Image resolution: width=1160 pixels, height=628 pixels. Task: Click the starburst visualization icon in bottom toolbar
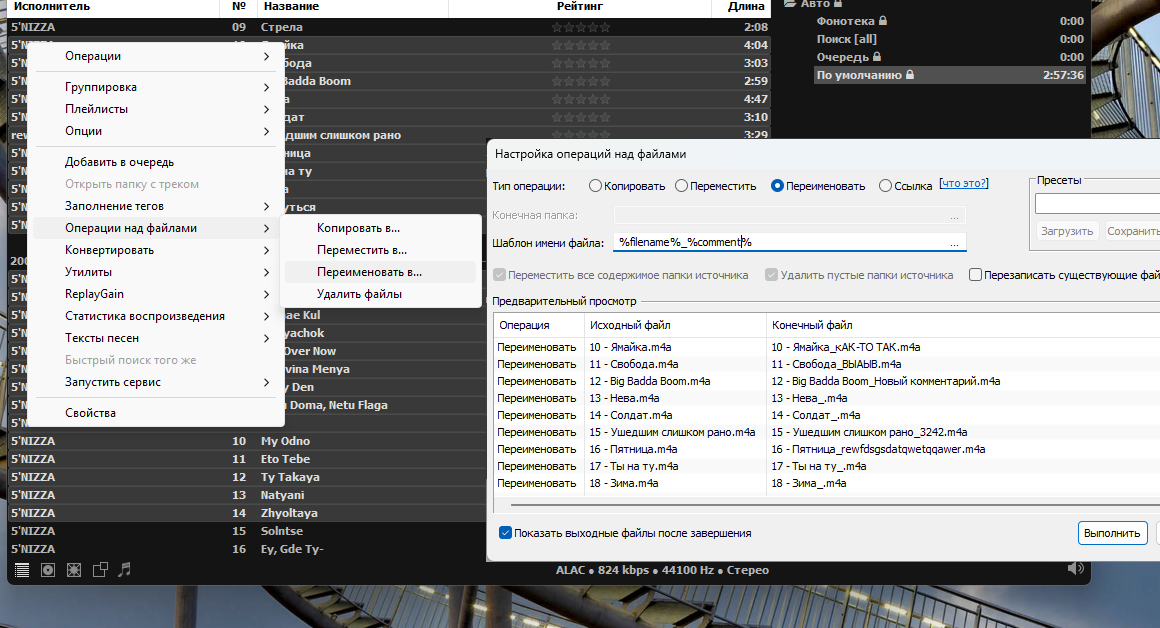click(73, 570)
